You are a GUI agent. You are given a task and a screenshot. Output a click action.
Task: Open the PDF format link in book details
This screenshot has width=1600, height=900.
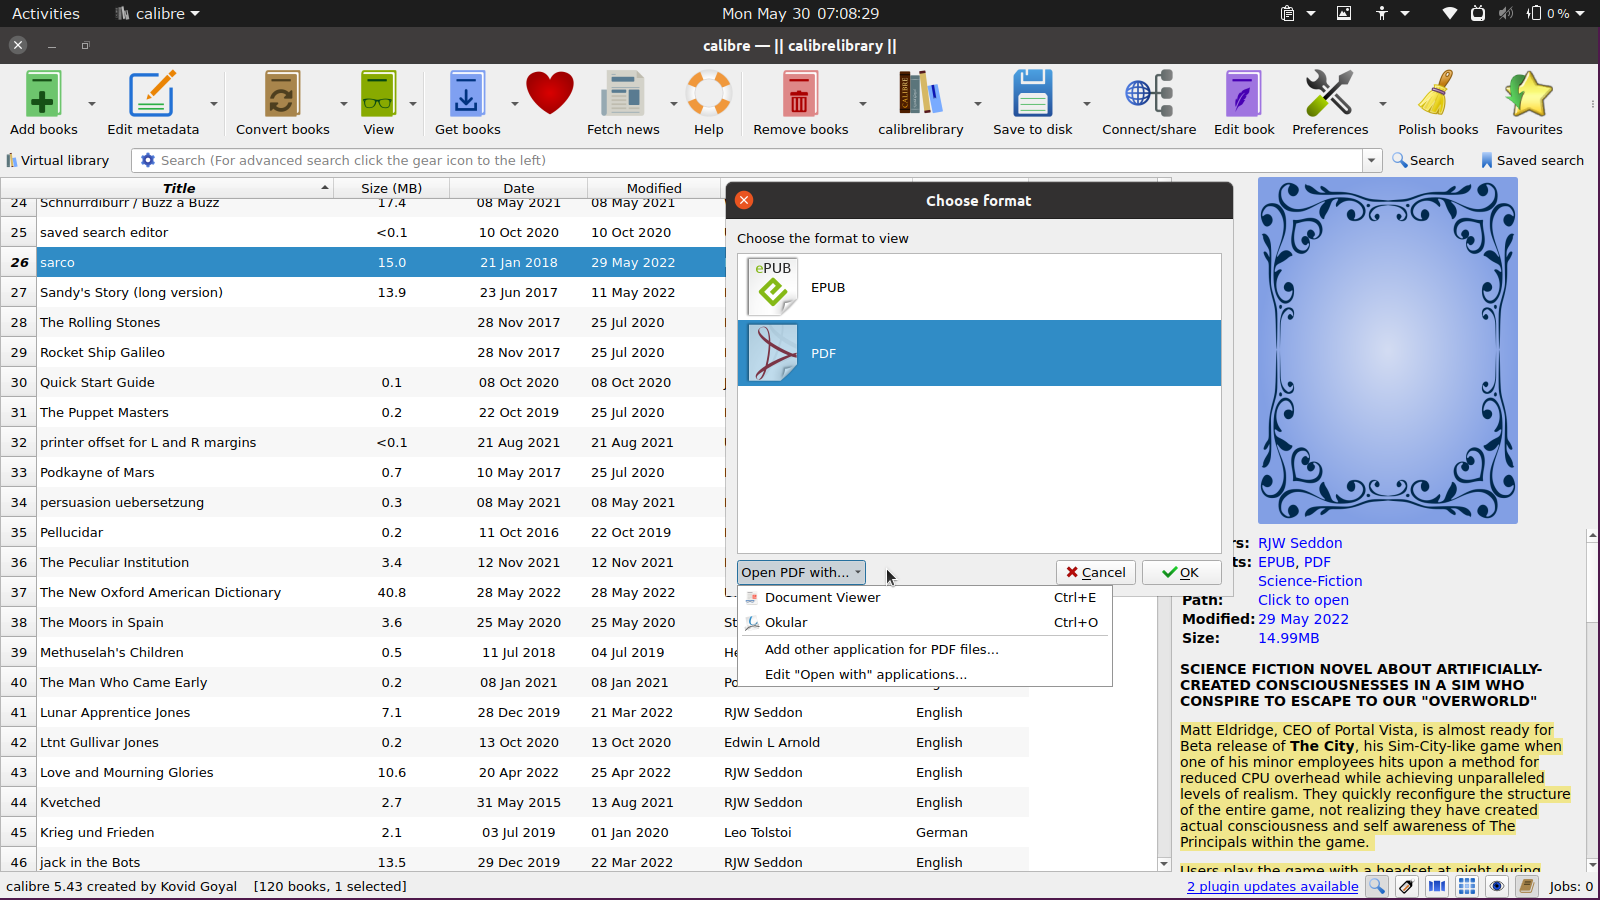(x=1317, y=562)
